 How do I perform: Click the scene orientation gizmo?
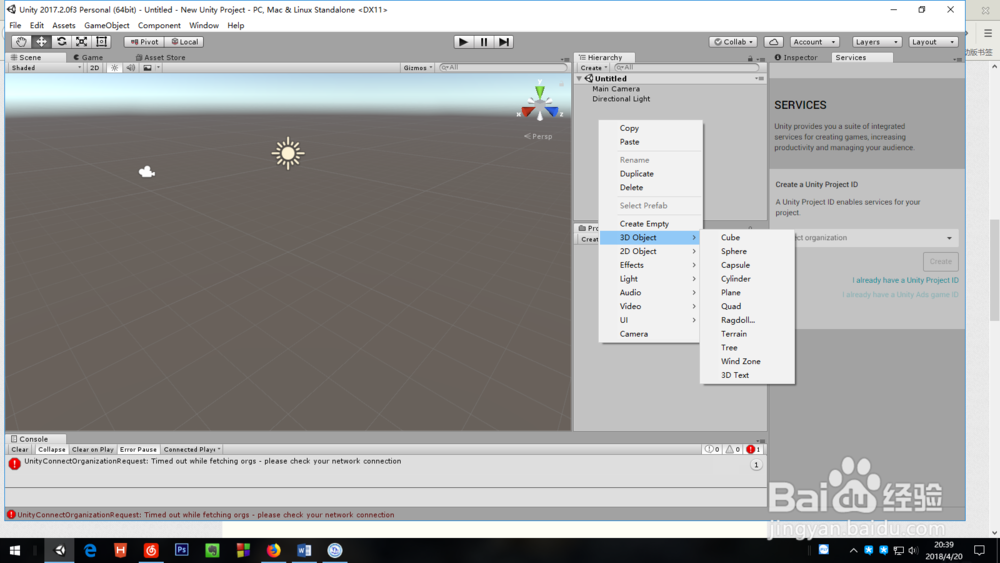(540, 103)
